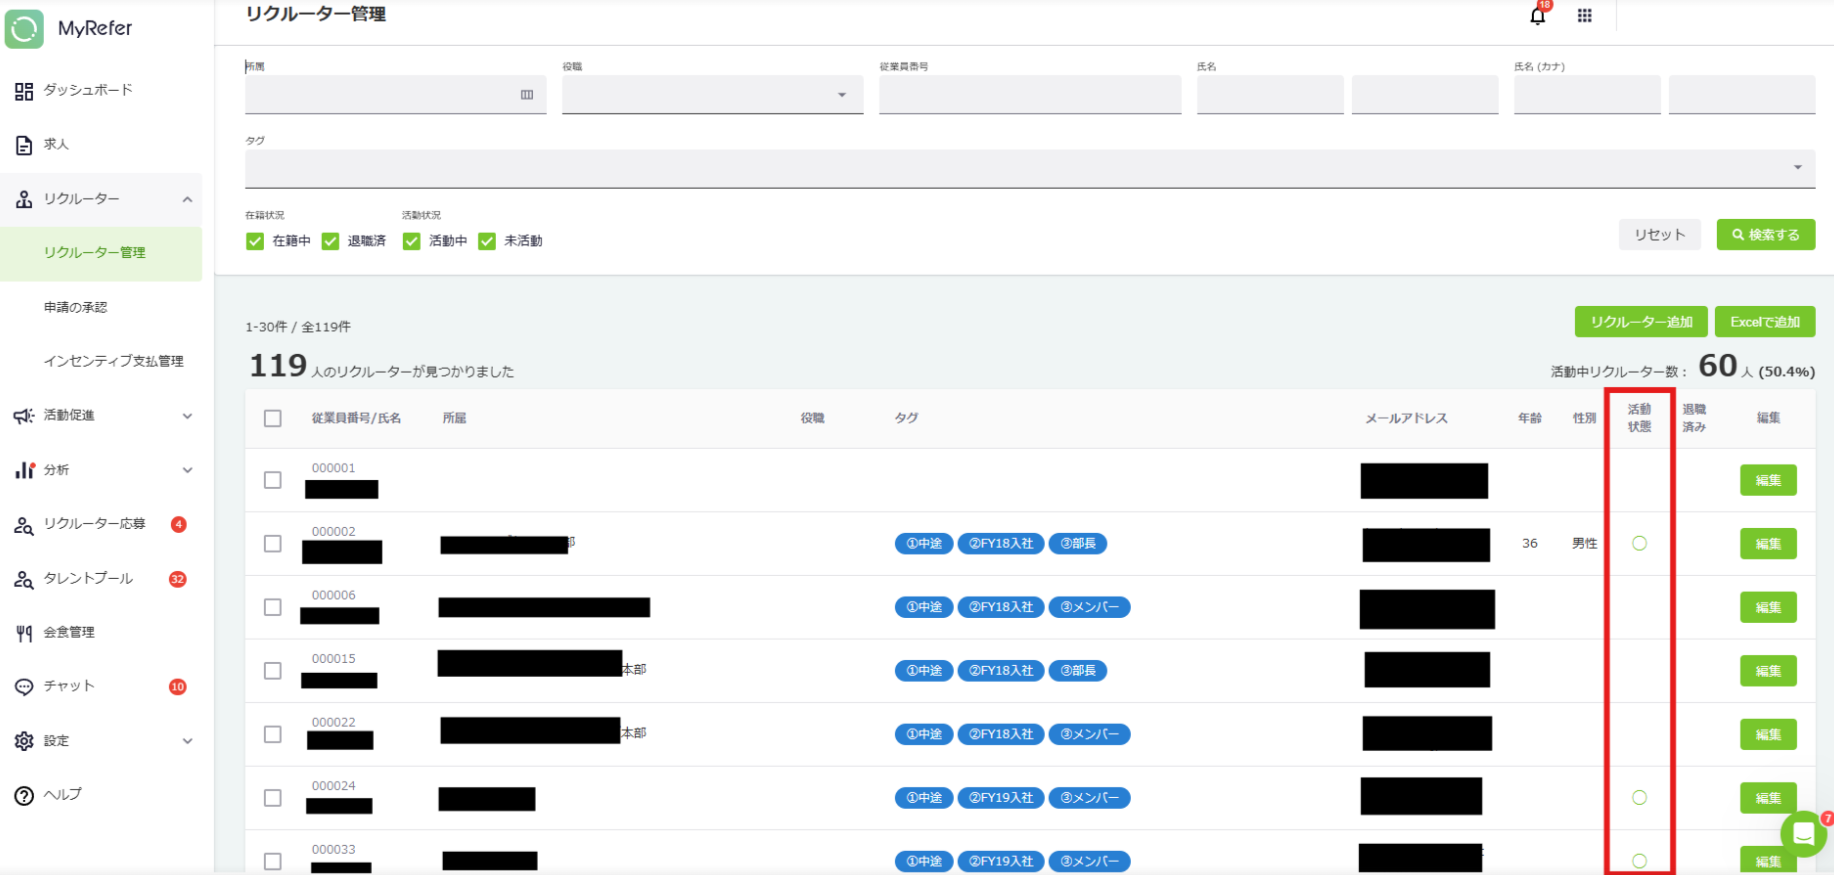Open the notifications bell icon
This screenshot has height=875, width=1834.
click(x=1537, y=16)
